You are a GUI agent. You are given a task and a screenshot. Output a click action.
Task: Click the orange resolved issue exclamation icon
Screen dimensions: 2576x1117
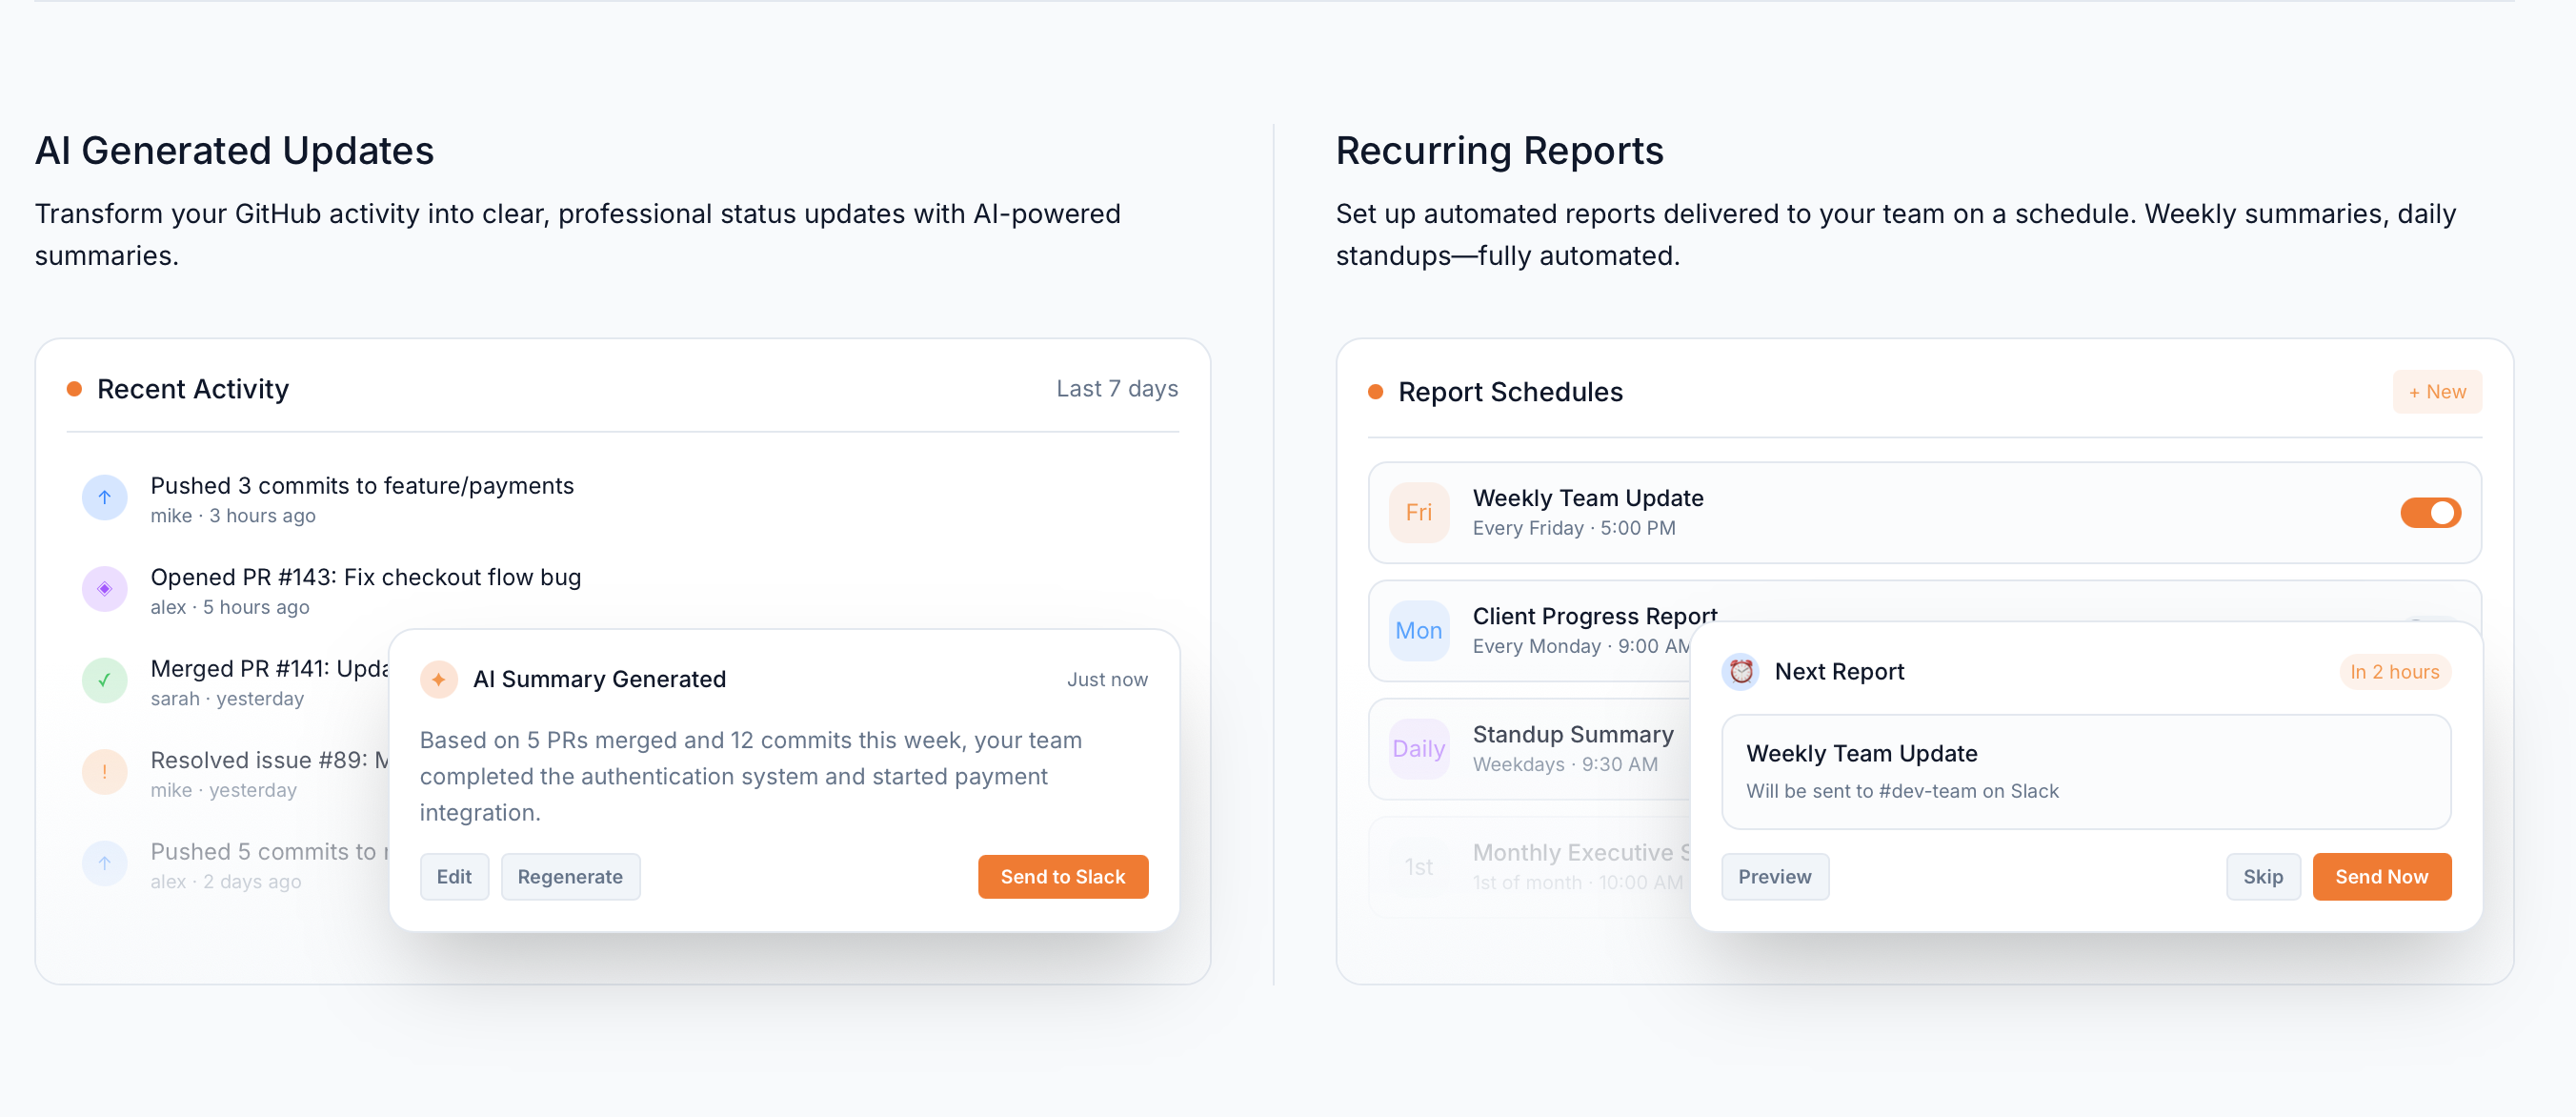point(104,772)
